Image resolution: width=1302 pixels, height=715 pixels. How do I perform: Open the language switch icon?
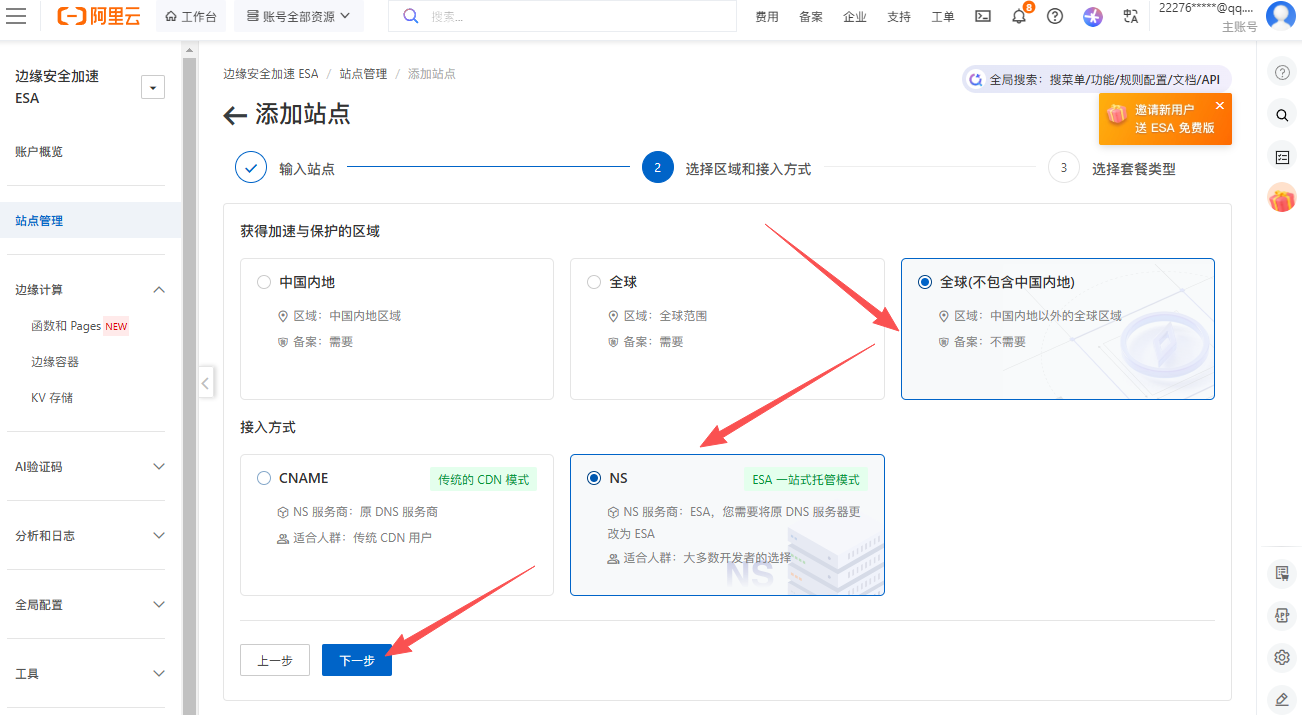click(x=1131, y=16)
